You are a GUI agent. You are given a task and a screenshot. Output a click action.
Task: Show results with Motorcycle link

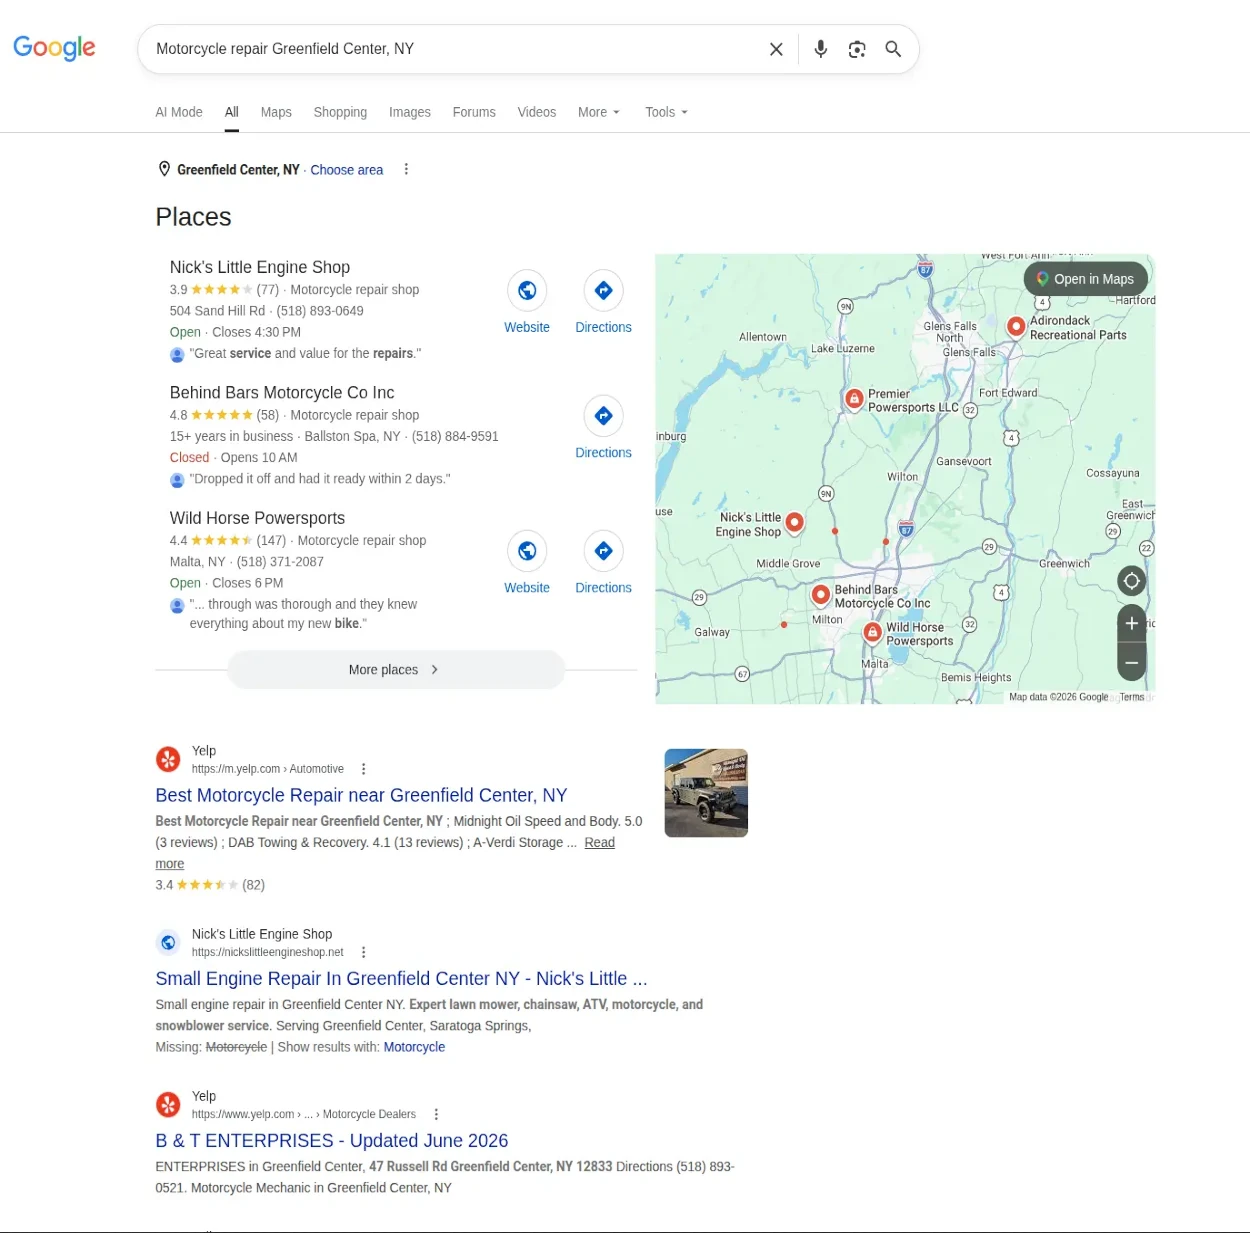point(414,1047)
